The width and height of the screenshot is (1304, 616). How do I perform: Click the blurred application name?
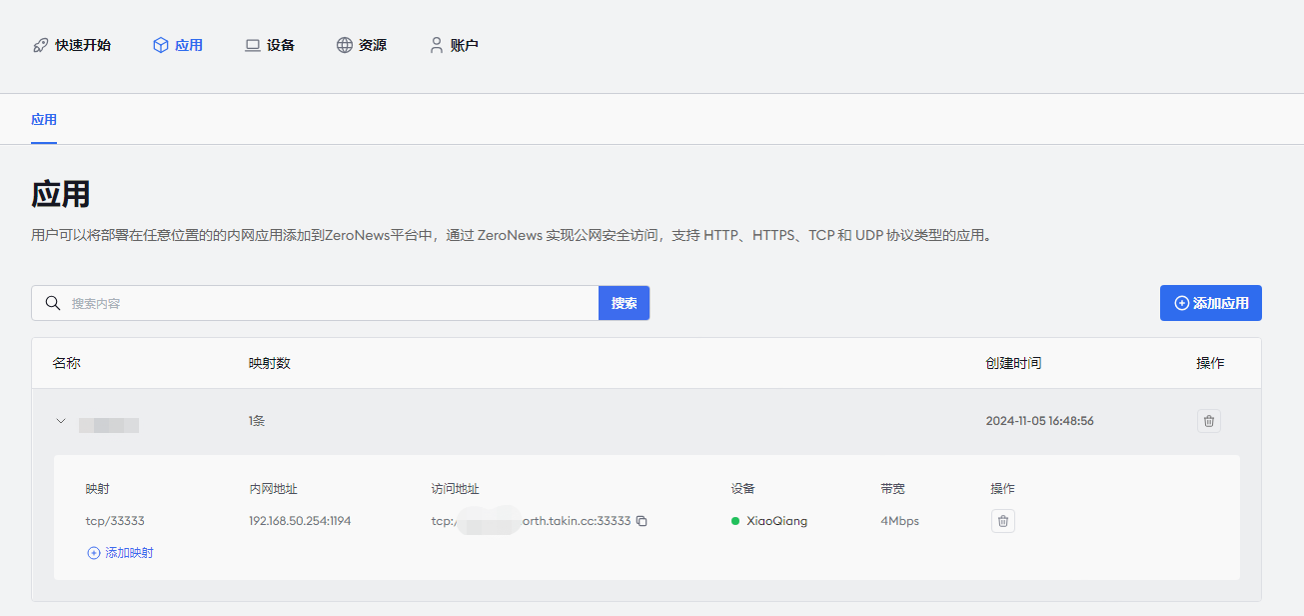click(109, 425)
